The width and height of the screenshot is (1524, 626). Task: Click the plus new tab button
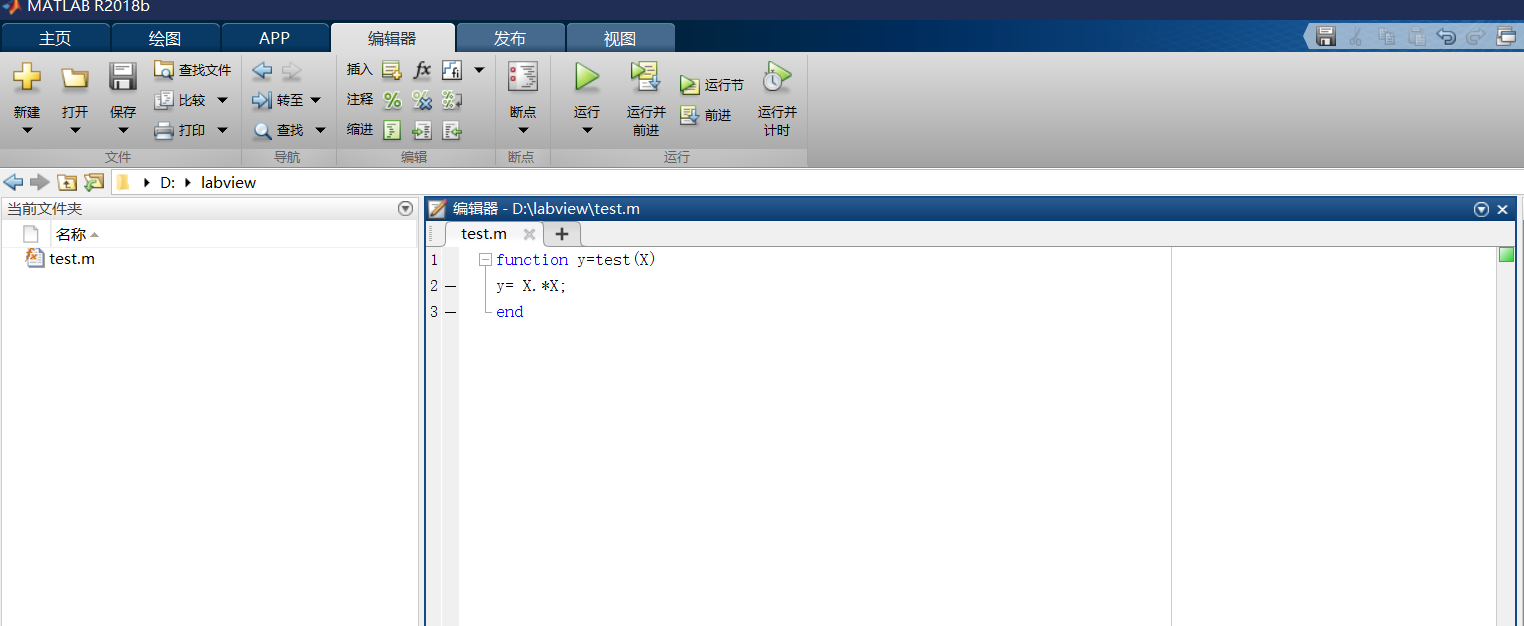pos(562,234)
